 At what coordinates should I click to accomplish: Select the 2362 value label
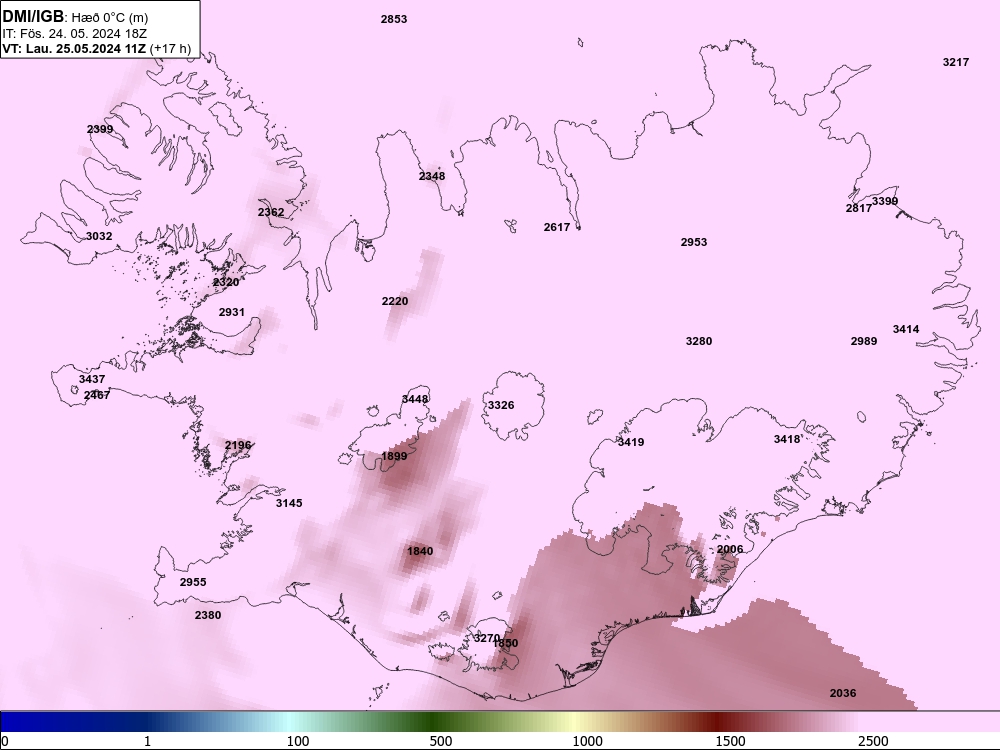click(271, 212)
